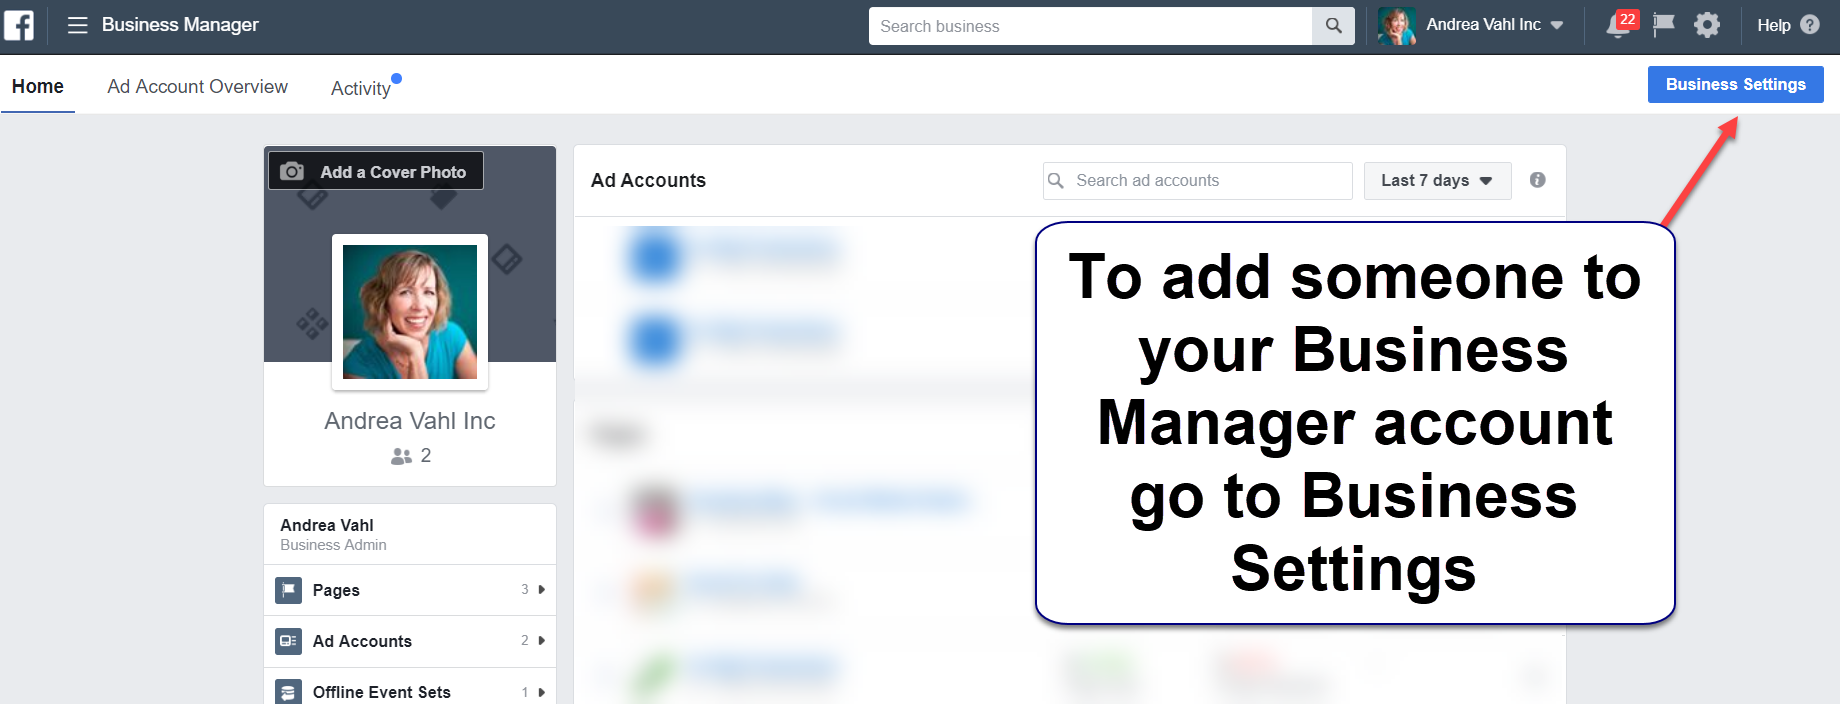Click the Offline Event Sets icon
The width and height of the screenshot is (1840, 704).
pyautogui.click(x=289, y=692)
